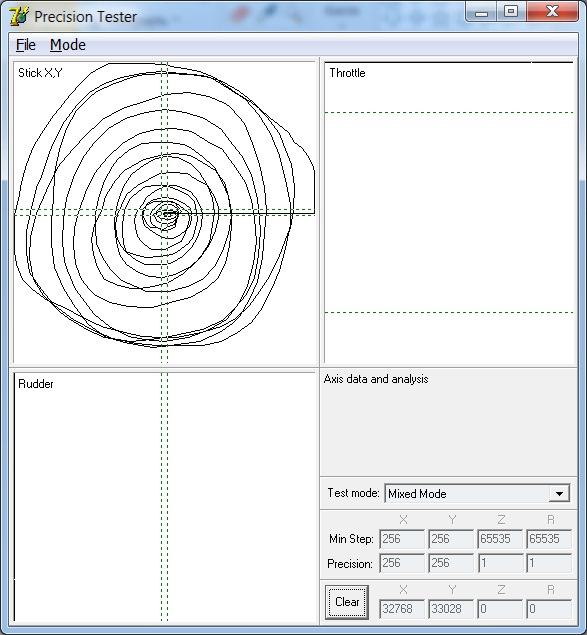Open the Mode menu
Viewport: 587px width, 635px height.
click(x=68, y=45)
